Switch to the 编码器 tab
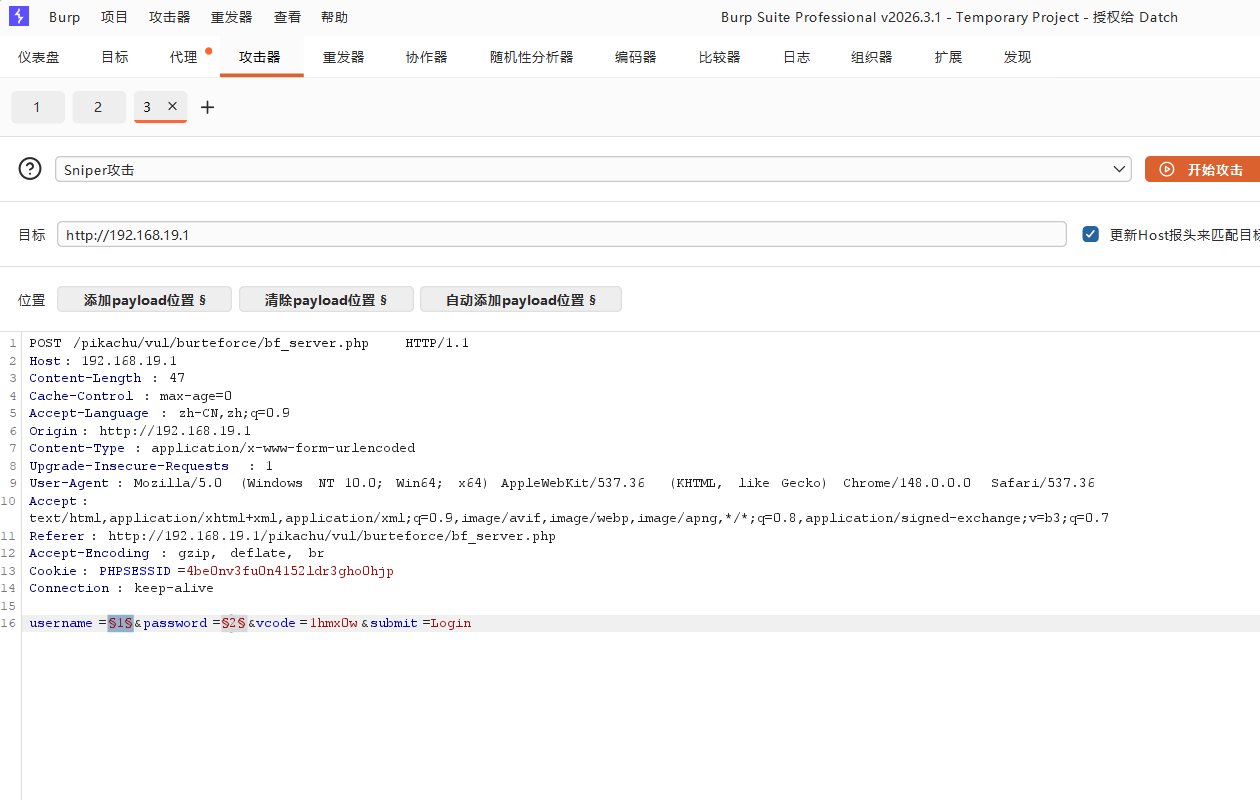Screen dimensions: 1260x800 pyautogui.click(x=636, y=57)
